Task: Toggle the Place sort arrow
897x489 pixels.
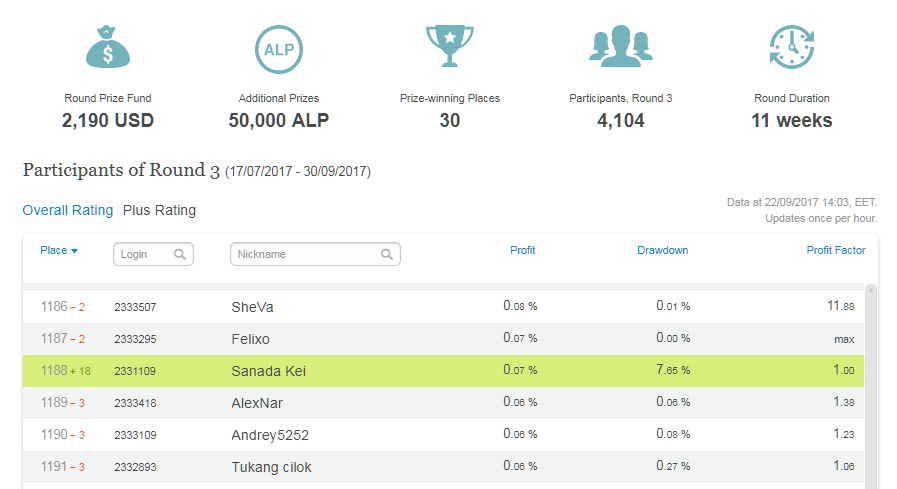Action: [x=74, y=251]
